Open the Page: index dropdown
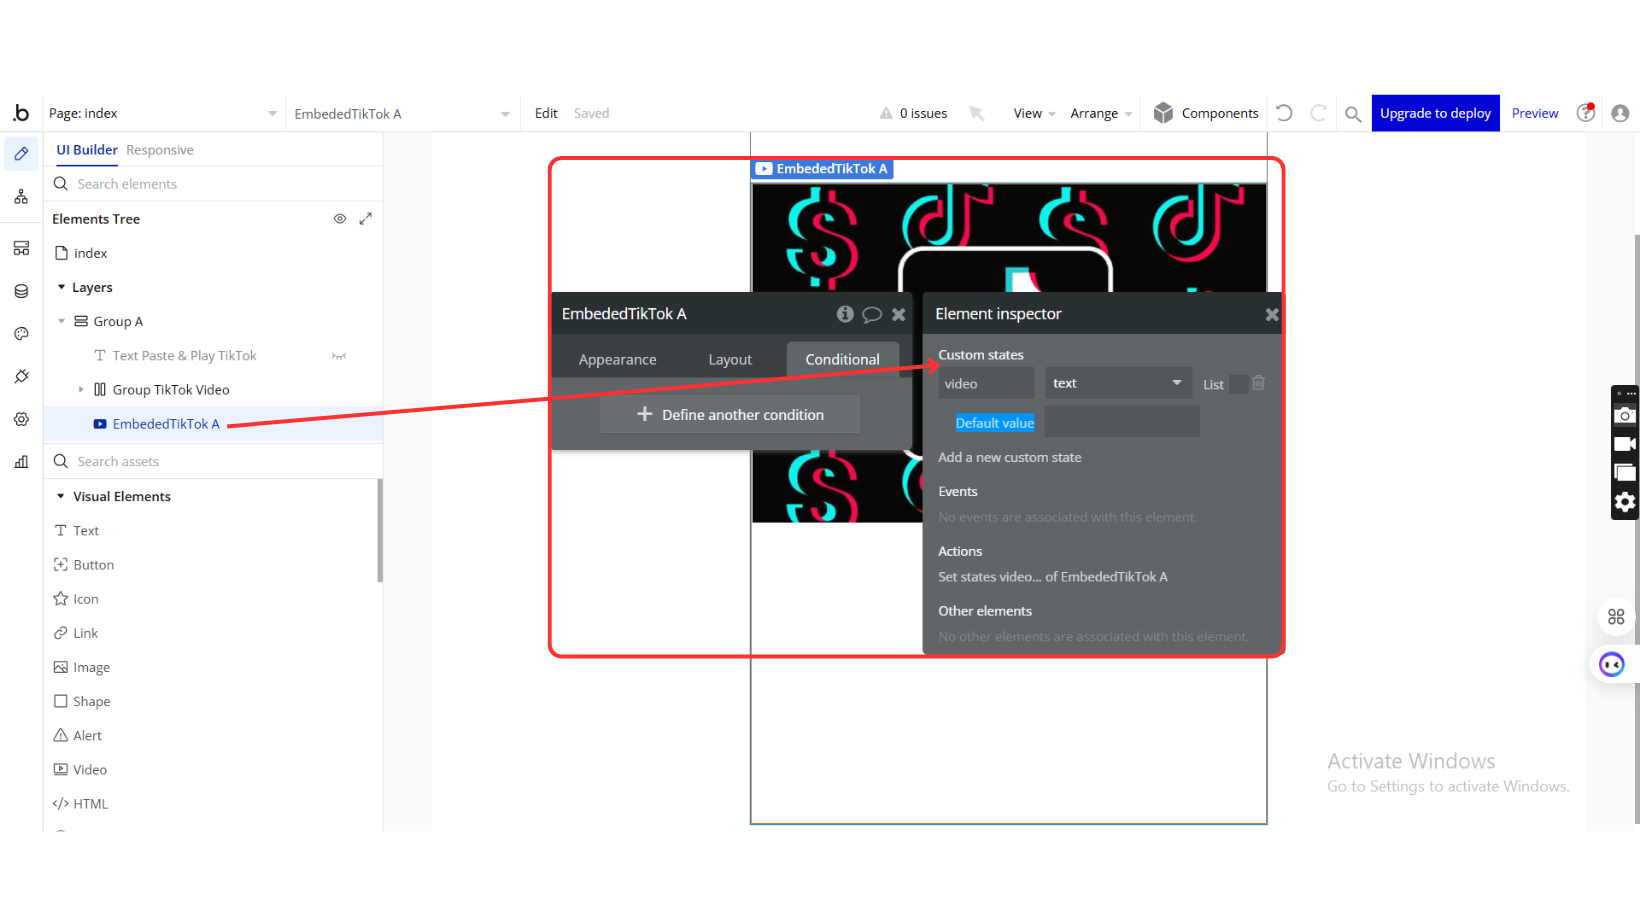The width and height of the screenshot is (1640, 924). [163, 114]
